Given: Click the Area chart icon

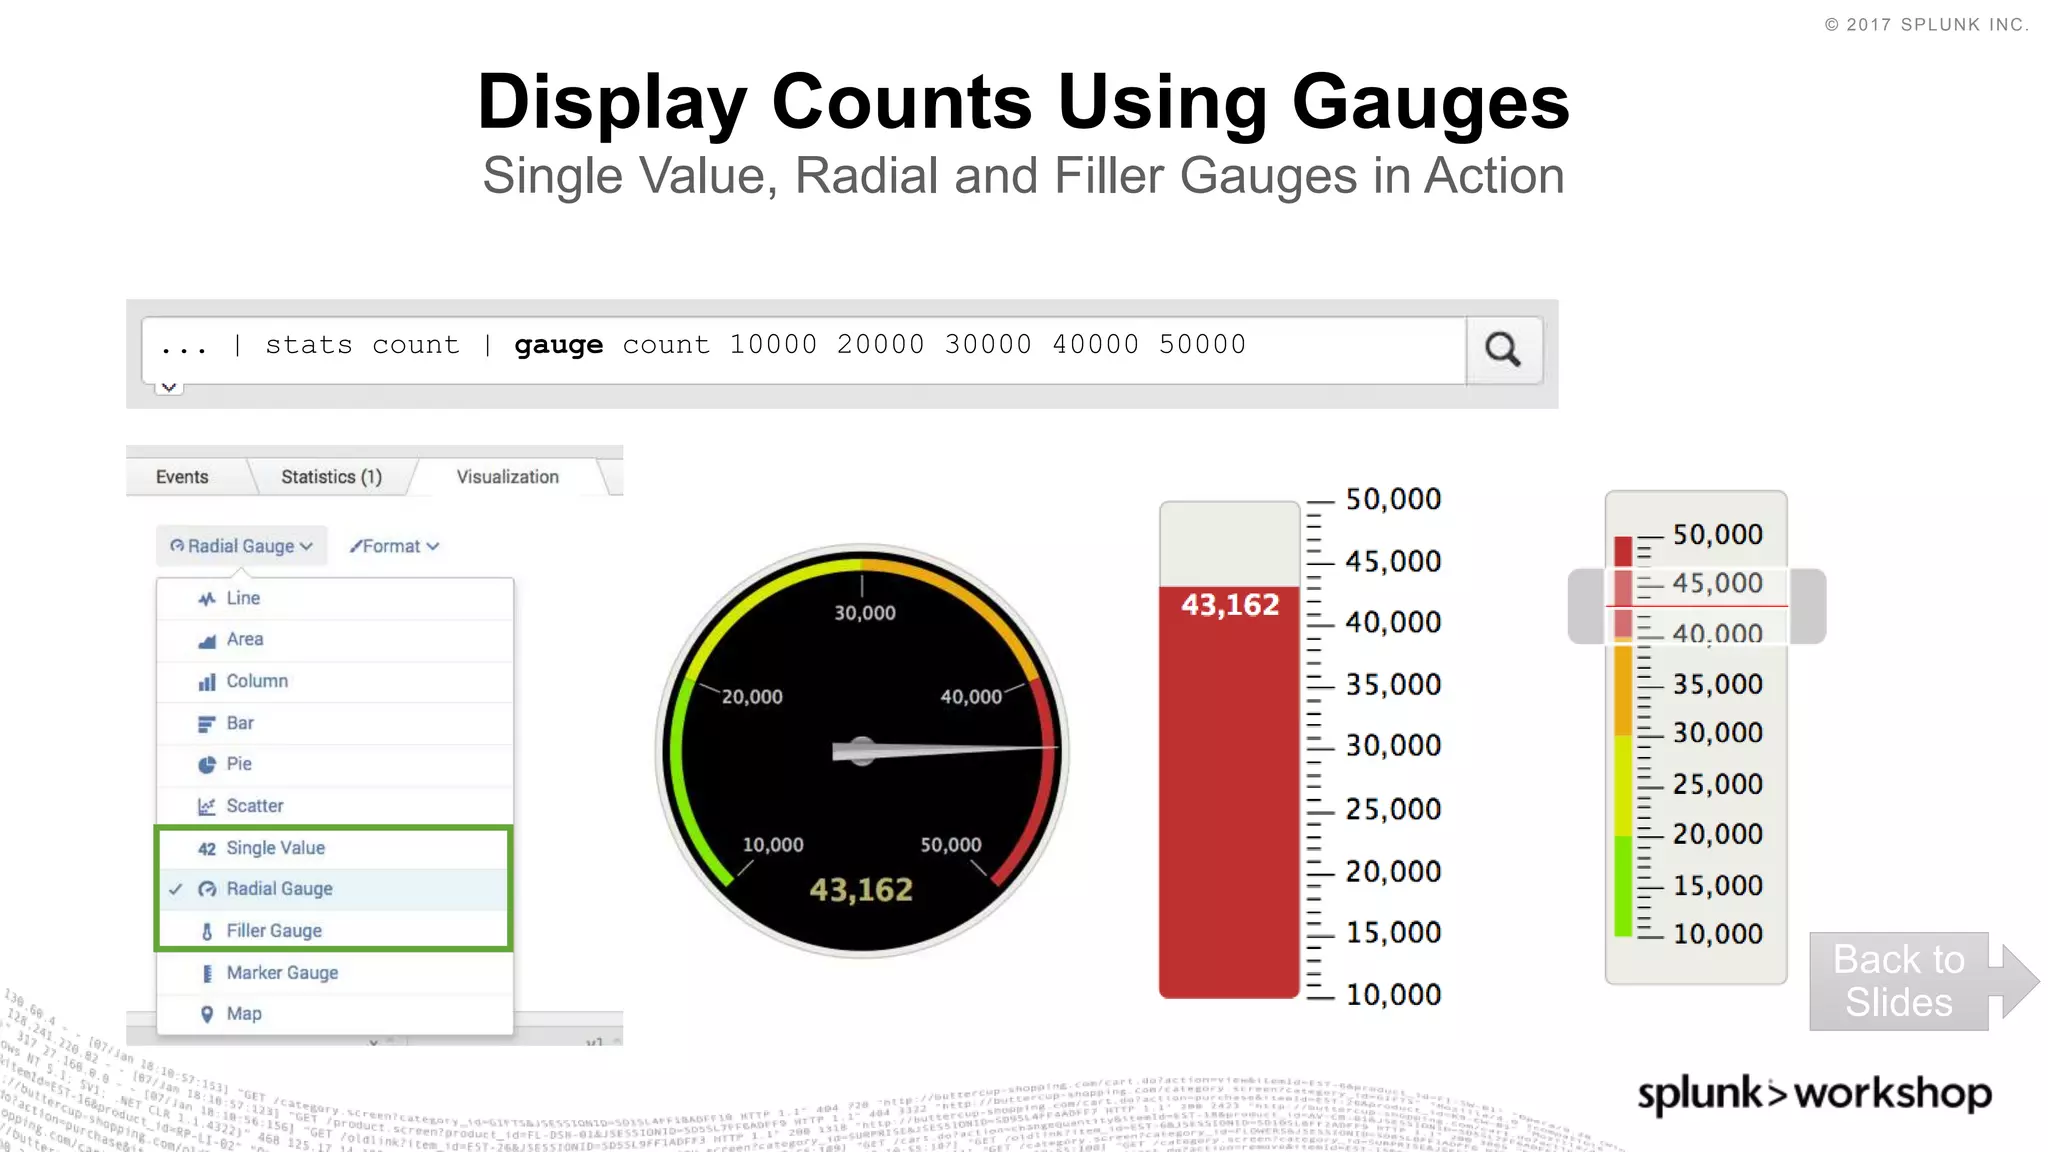Looking at the screenshot, I should click(207, 641).
